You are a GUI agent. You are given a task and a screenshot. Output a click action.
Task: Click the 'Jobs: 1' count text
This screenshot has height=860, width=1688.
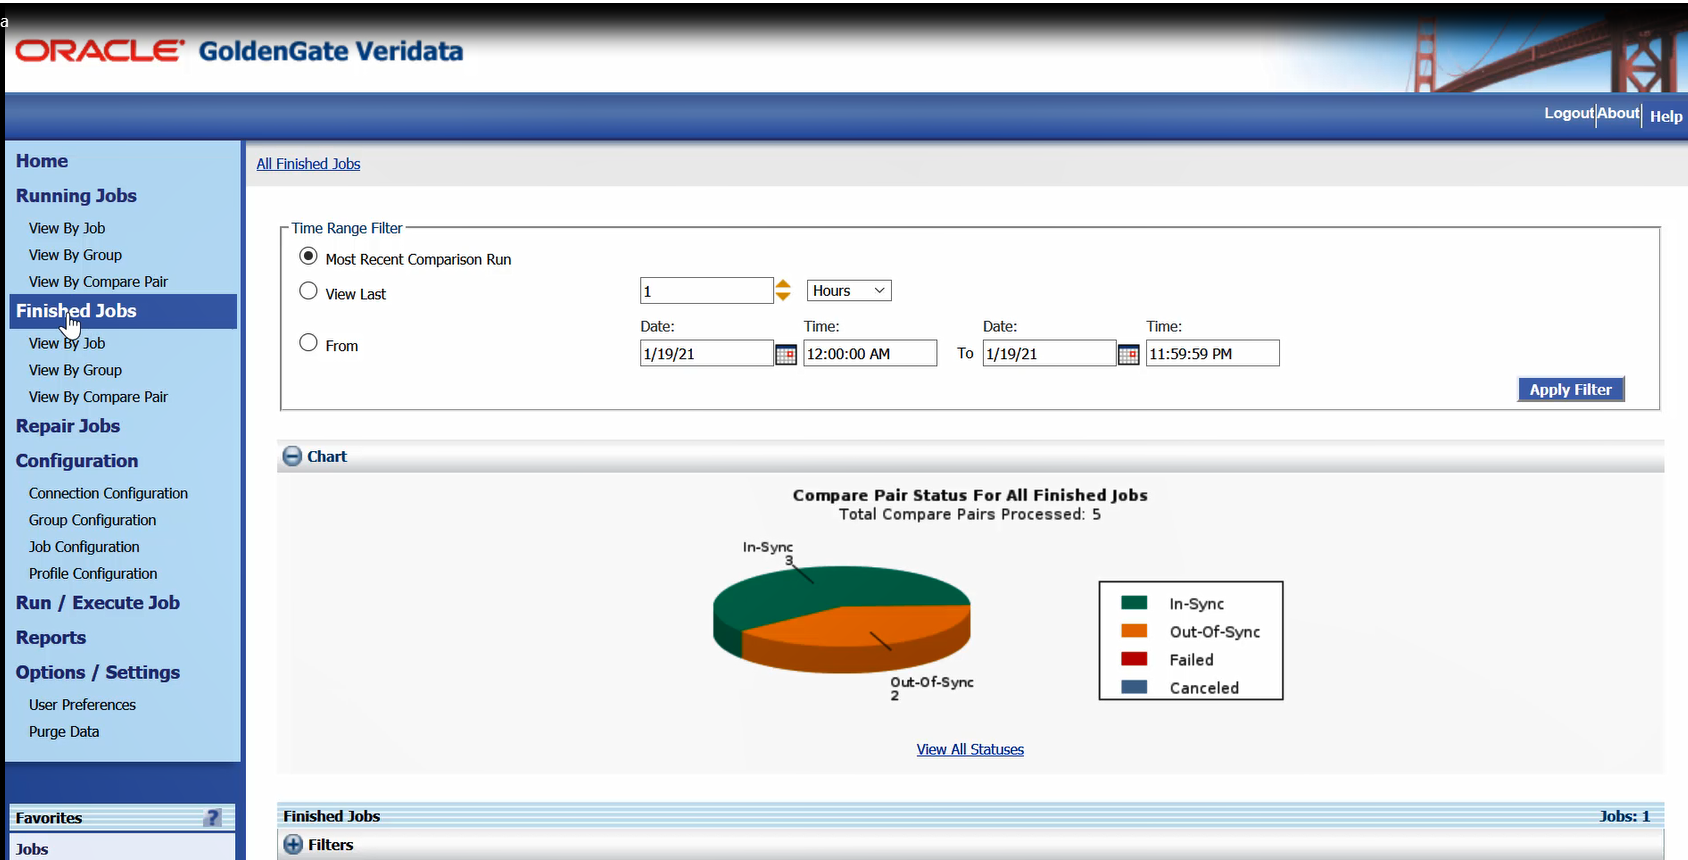click(1624, 816)
